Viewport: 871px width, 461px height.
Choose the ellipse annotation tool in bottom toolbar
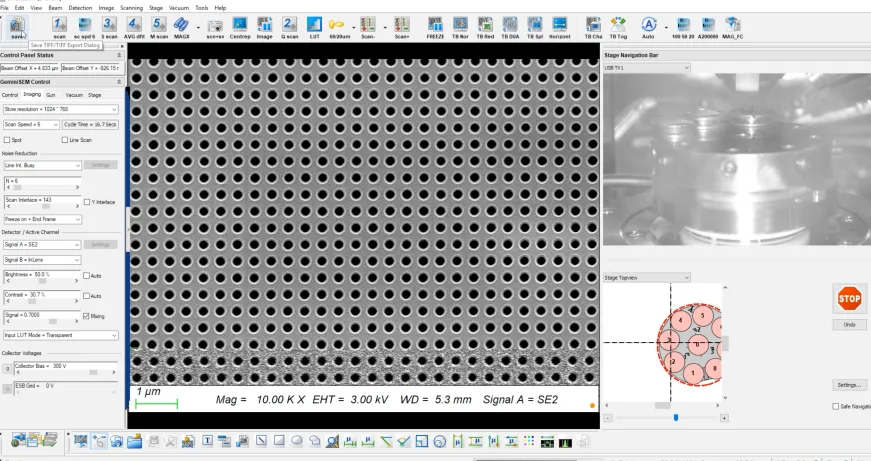click(x=297, y=441)
